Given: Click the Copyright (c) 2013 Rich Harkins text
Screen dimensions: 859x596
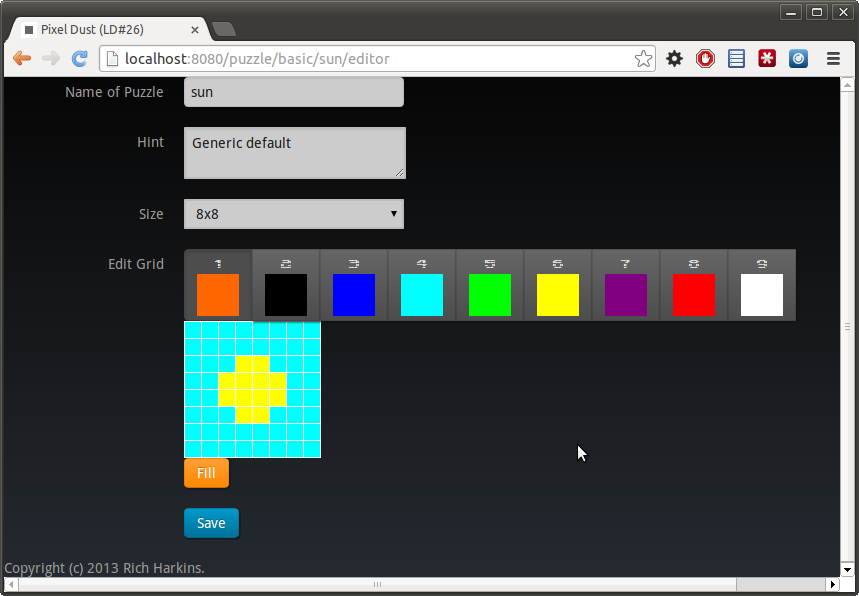Looking at the screenshot, I should click(x=104, y=568).
